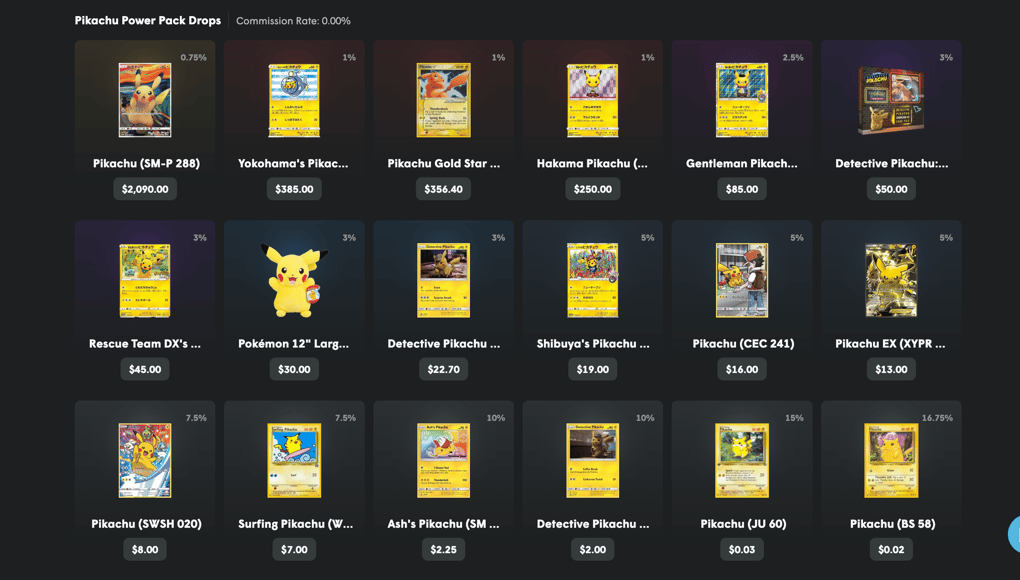
Task: Select the 2.5% drop rate label
Action: [x=793, y=58]
